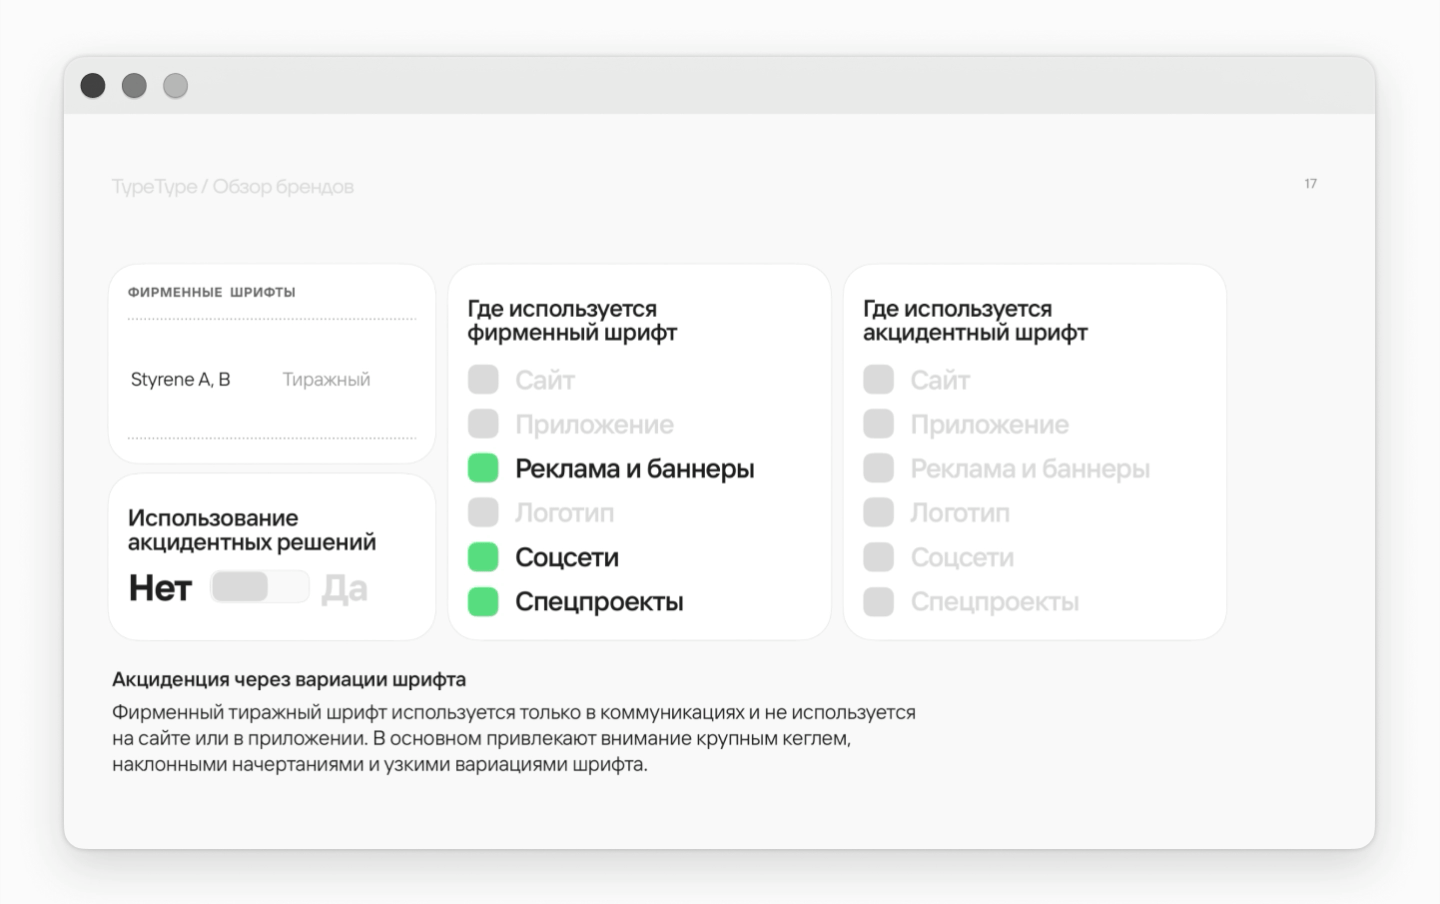Viewport: 1440px width, 904px height.
Task: Click the gray traffic-light window dot
Action: click(x=176, y=86)
